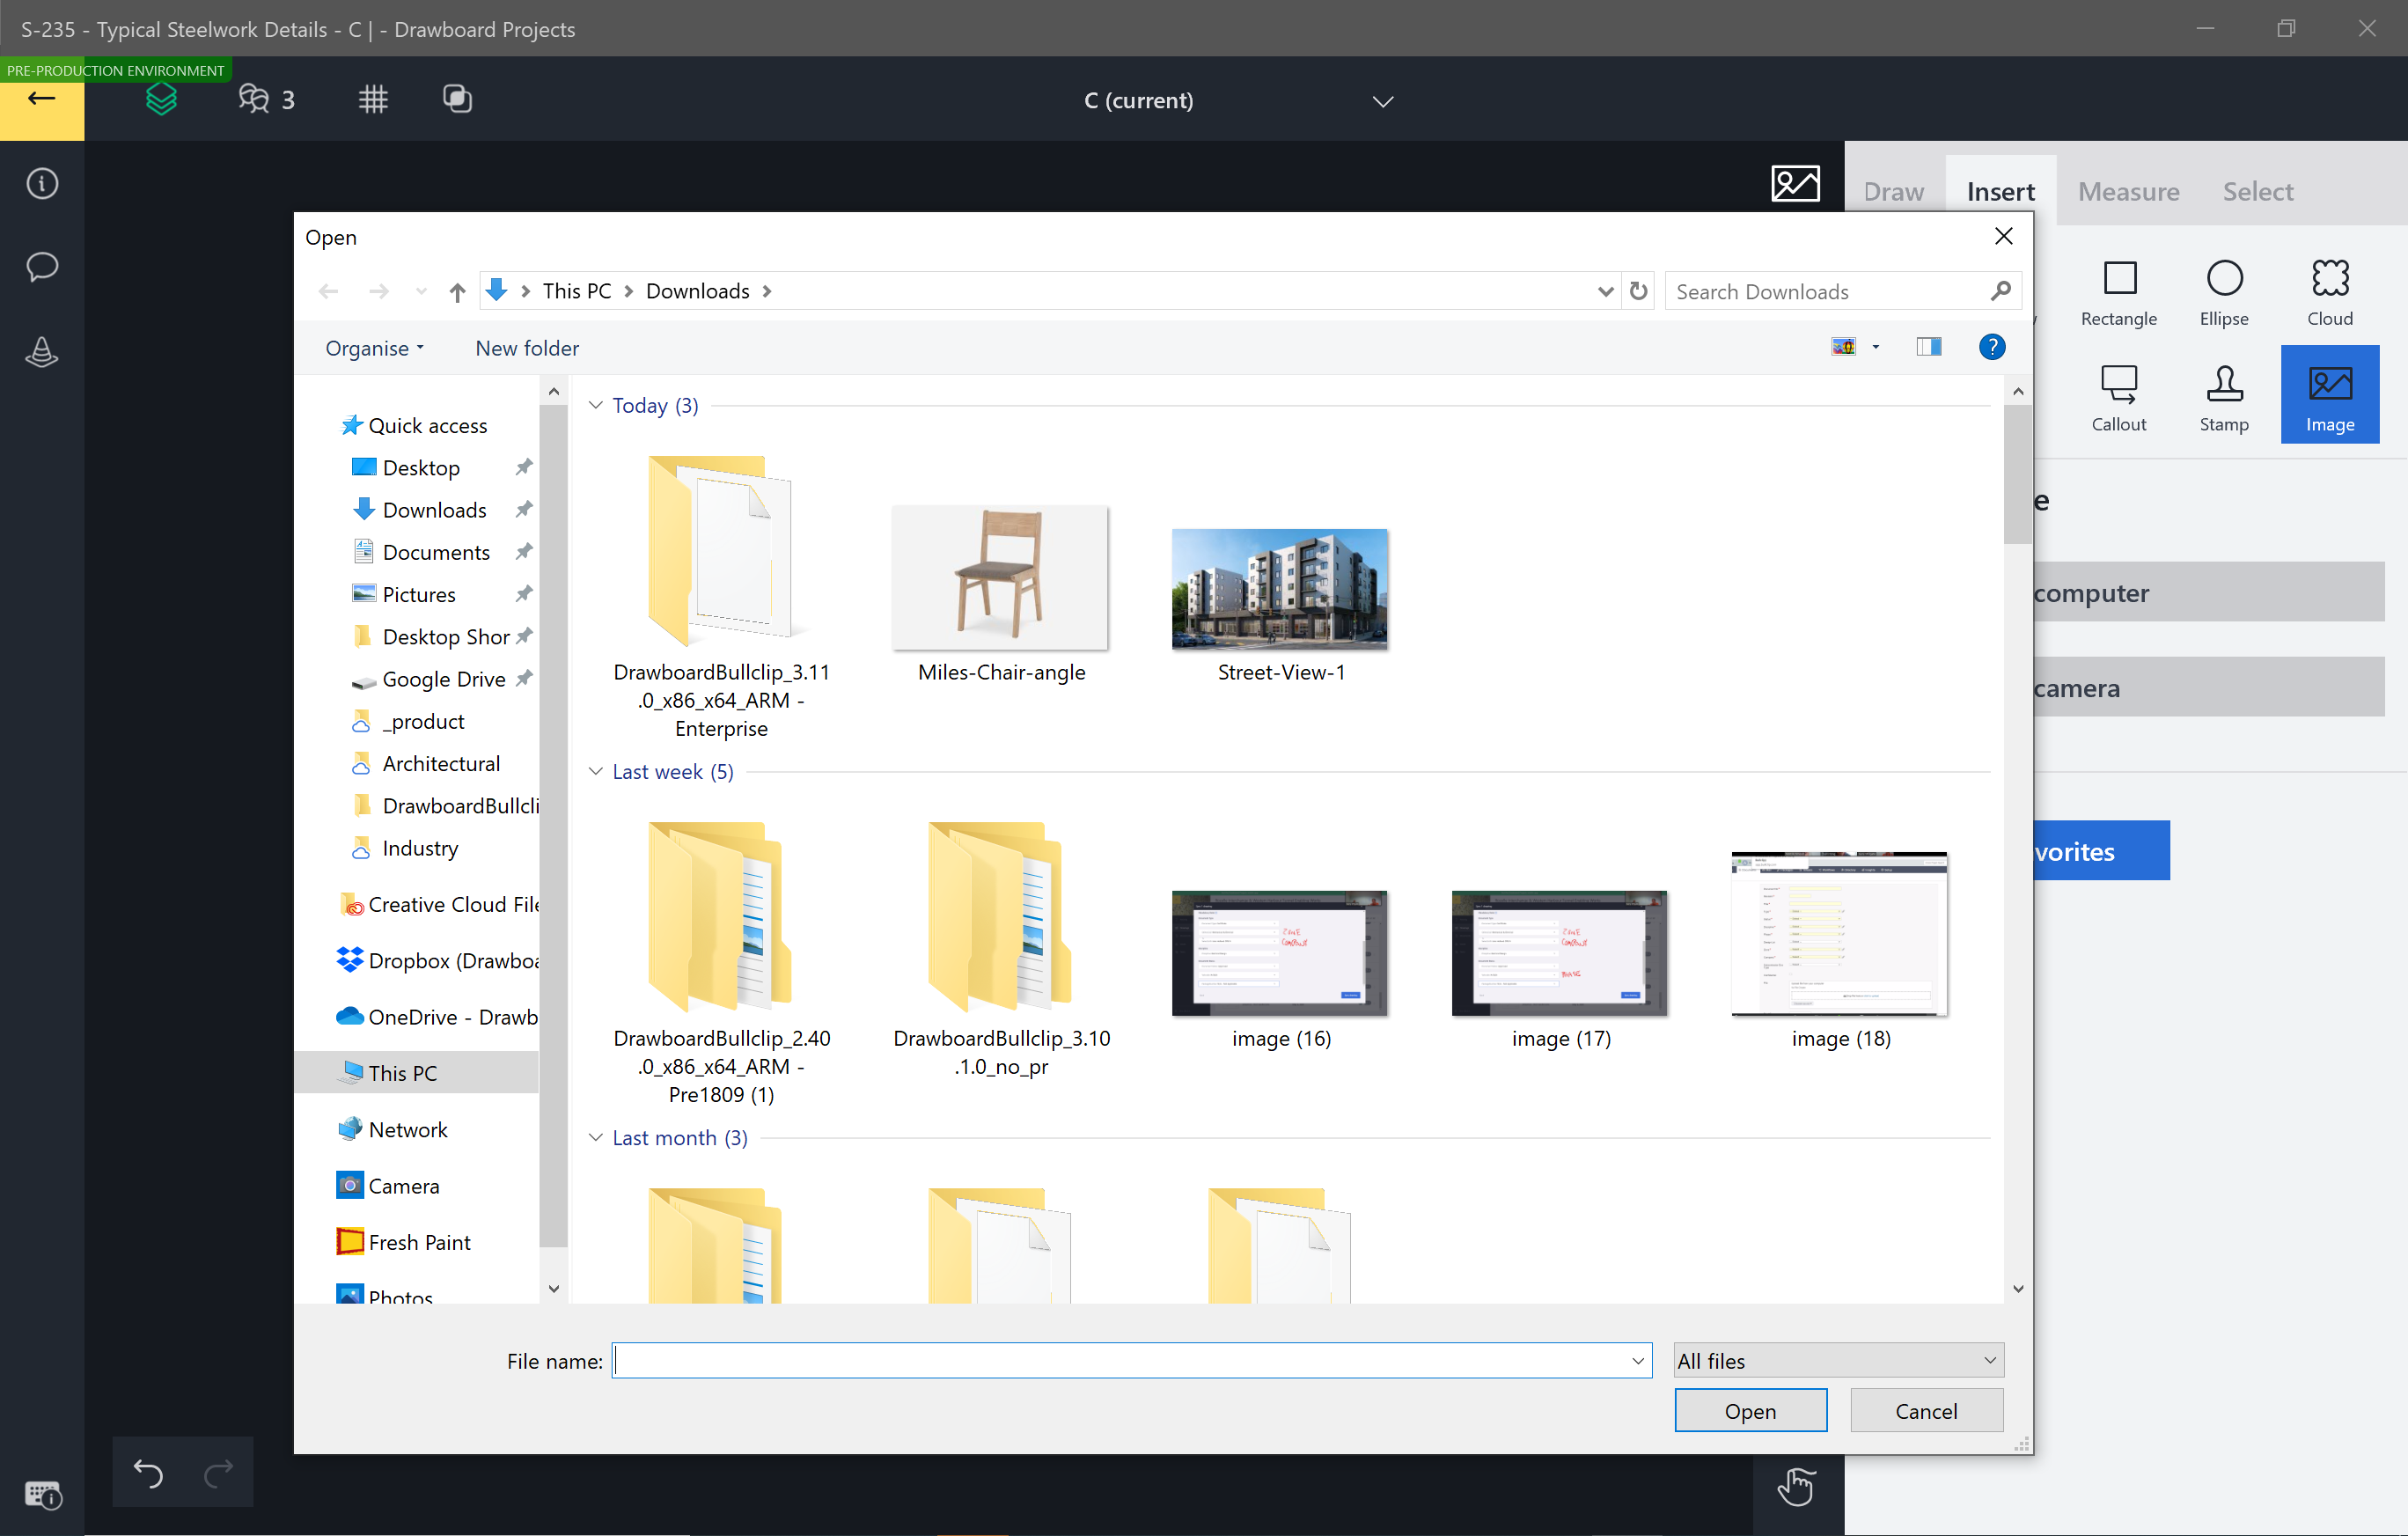Expand the Today section collapse toggle
This screenshot has height=1536, width=2408.
click(595, 406)
